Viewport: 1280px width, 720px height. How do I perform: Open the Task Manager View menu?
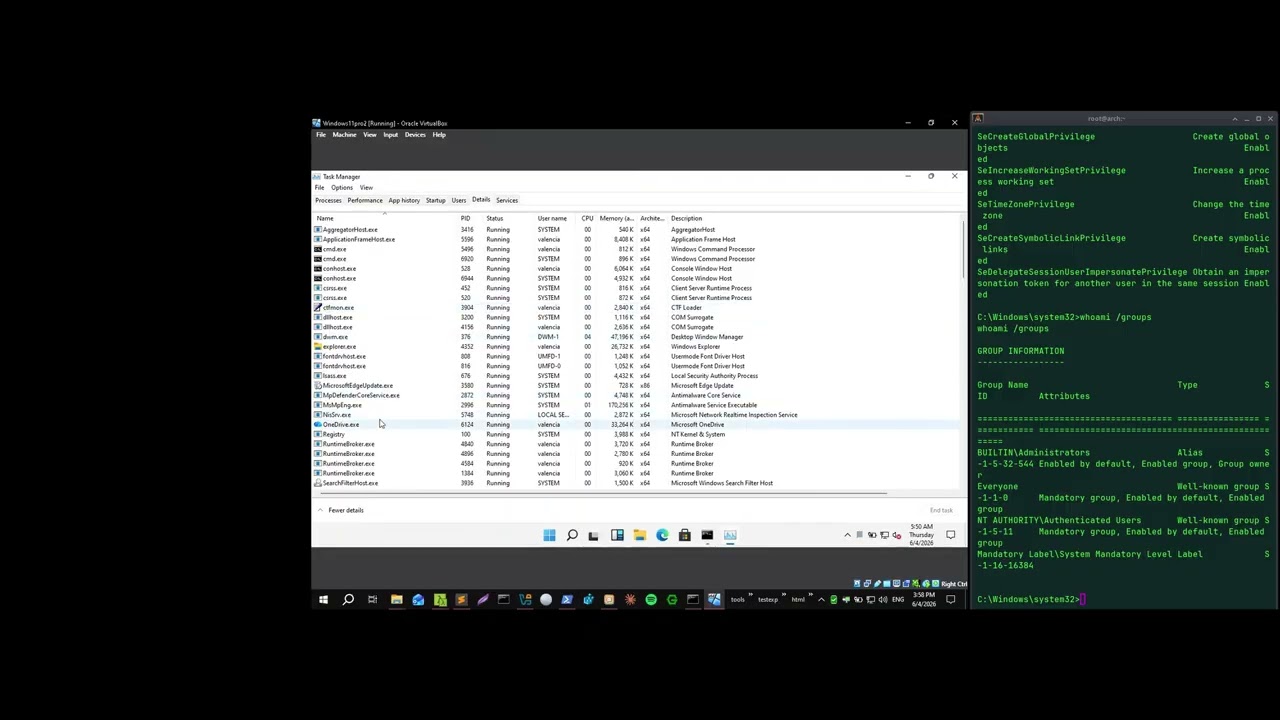[366, 188]
